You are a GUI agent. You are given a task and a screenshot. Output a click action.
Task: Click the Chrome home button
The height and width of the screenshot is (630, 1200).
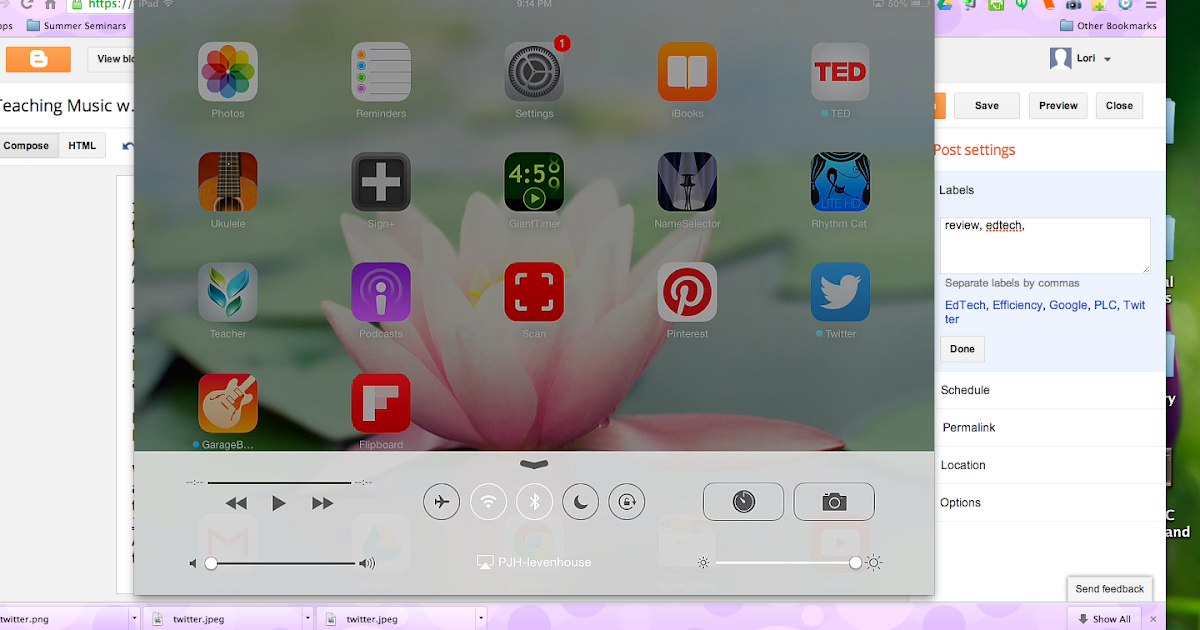50,5
